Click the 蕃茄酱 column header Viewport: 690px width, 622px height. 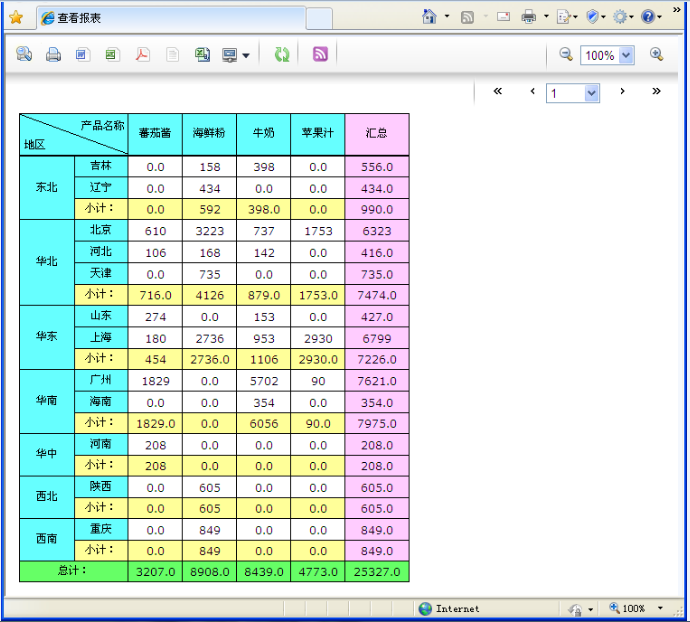(x=155, y=134)
